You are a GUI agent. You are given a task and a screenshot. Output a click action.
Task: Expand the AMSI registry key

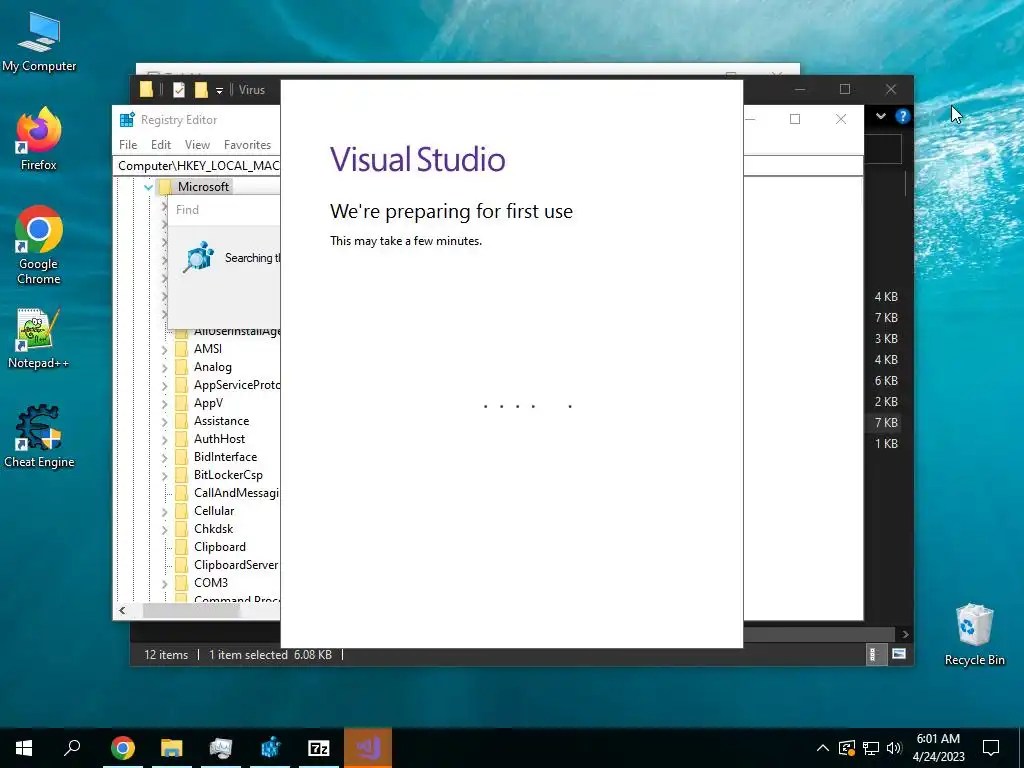click(x=164, y=349)
